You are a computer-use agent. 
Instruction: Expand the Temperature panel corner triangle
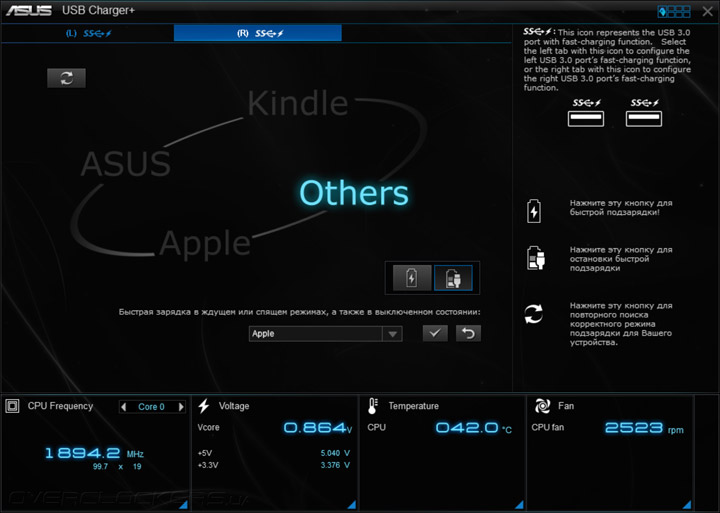519,505
